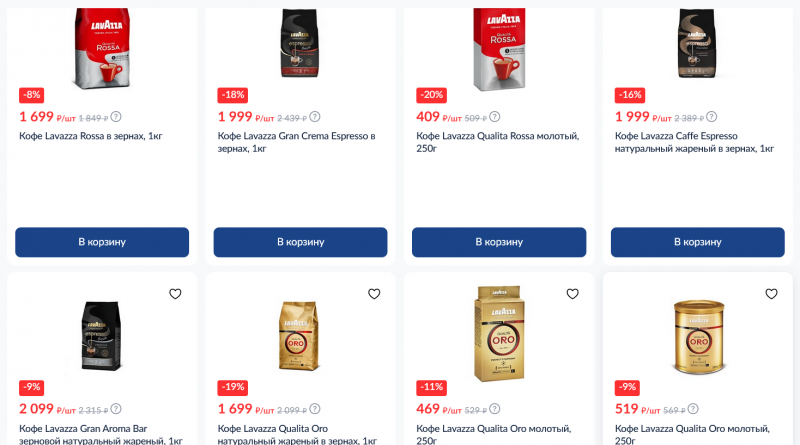800x445 pixels.
Task: Click В корзину for Qualita Rossa 250г
Action: (x=499, y=242)
